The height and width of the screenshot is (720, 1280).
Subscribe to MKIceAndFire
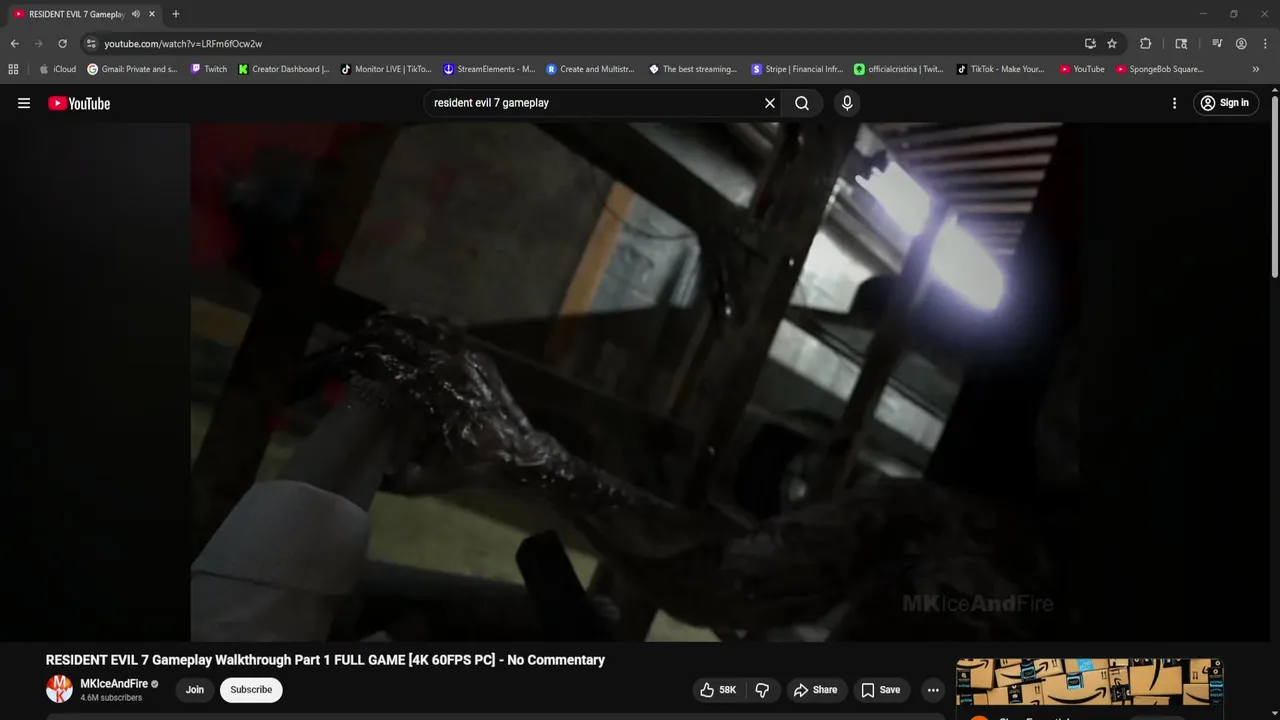251,690
